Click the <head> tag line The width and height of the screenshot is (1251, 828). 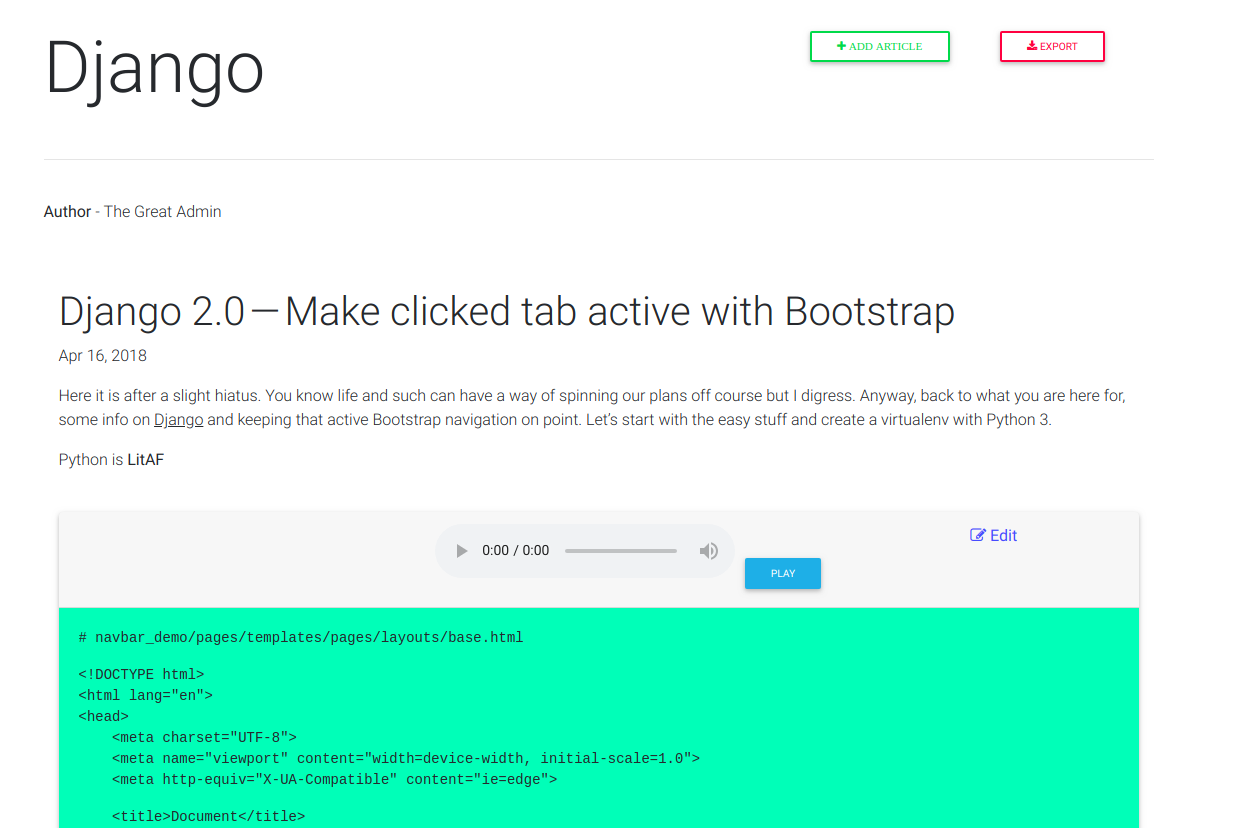point(103,717)
